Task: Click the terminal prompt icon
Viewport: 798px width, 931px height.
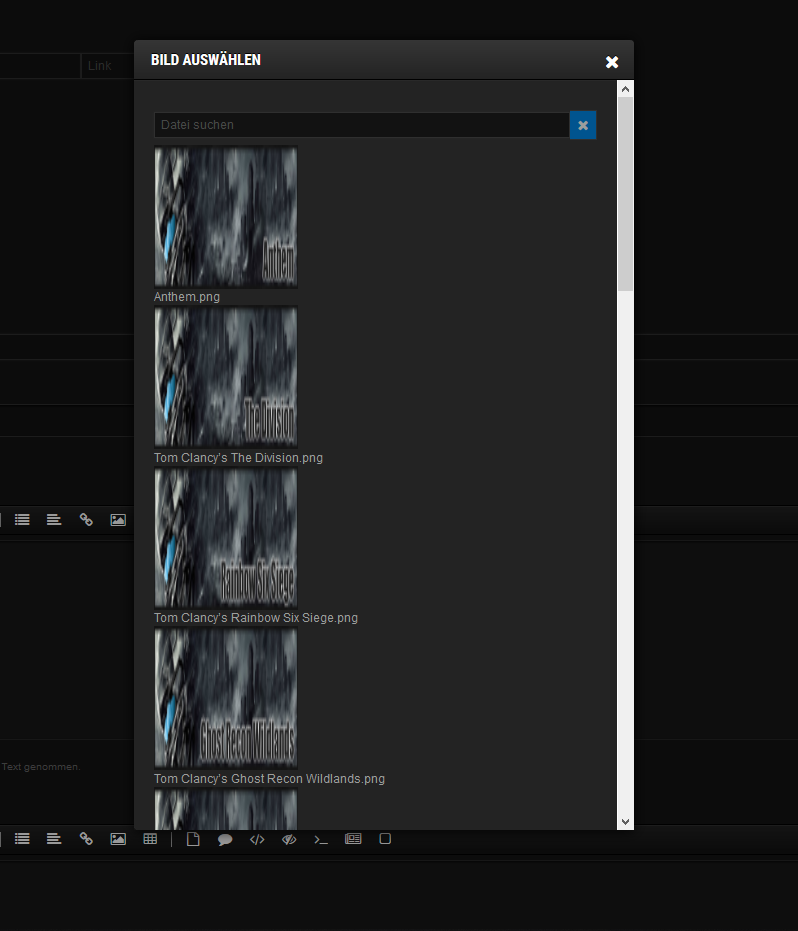Action: [x=321, y=840]
